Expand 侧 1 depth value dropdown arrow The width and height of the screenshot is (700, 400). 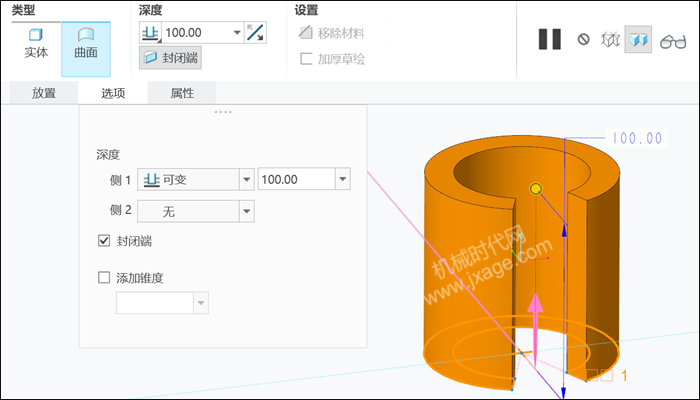pyautogui.click(x=343, y=179)
